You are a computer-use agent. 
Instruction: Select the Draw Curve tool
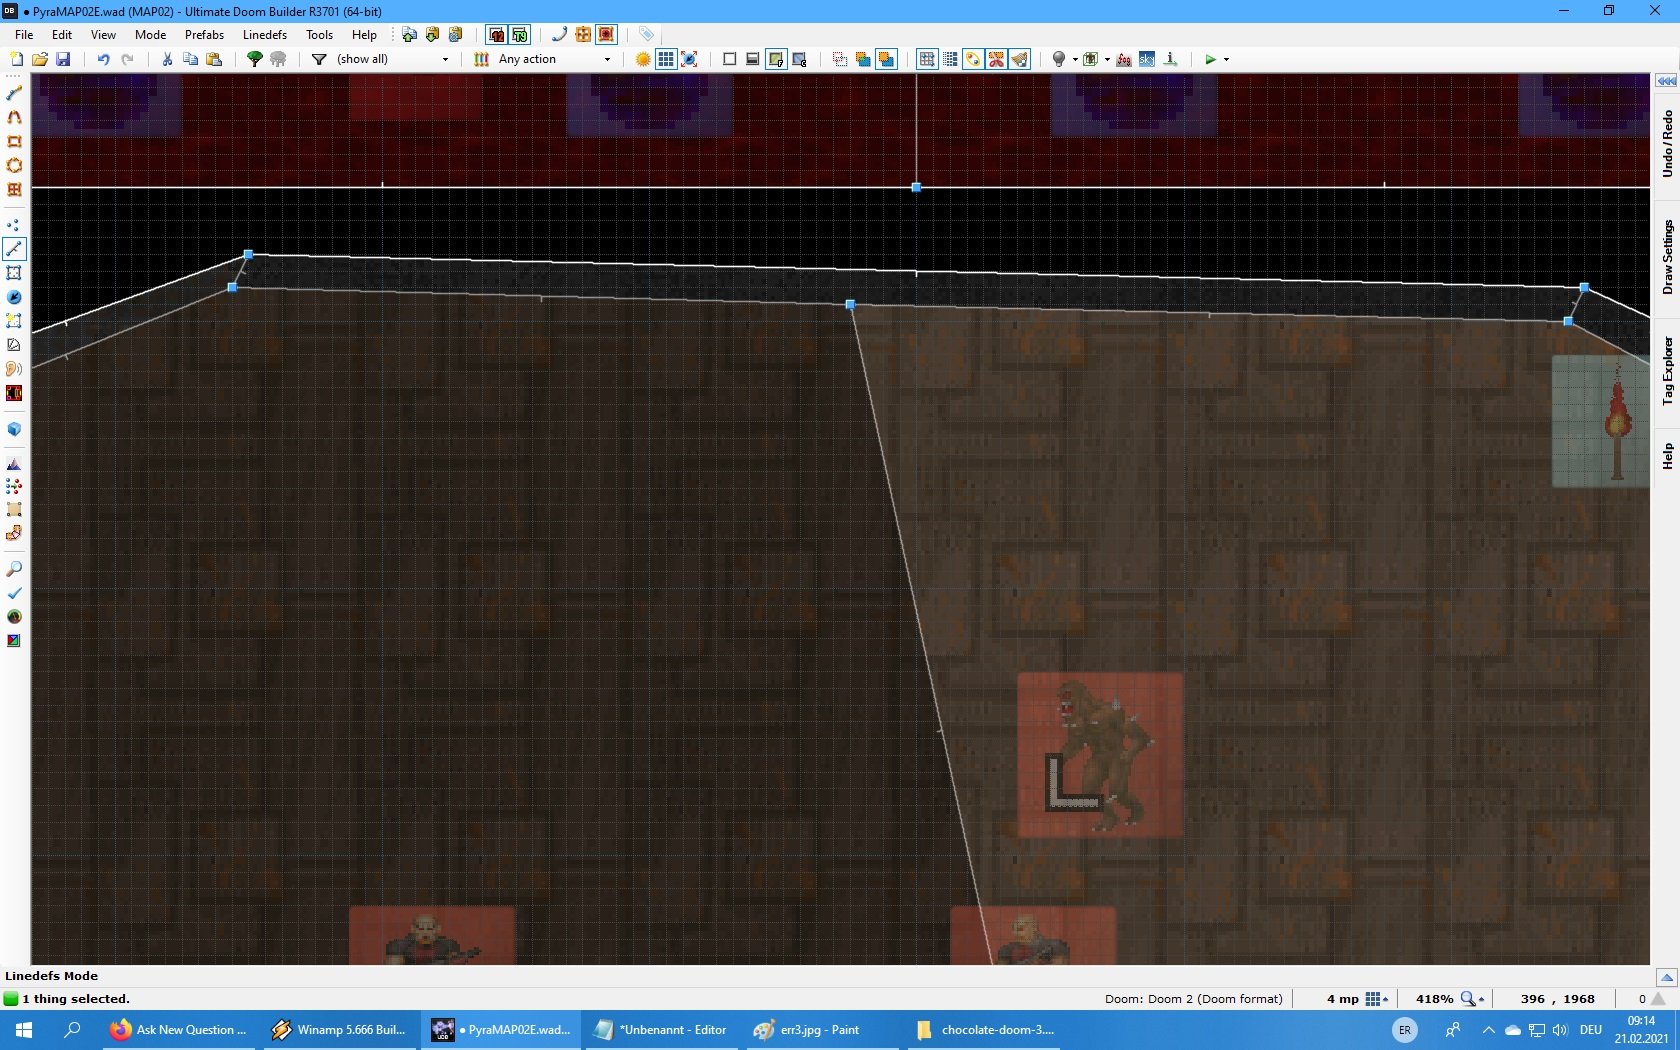[x=14, y=117]
